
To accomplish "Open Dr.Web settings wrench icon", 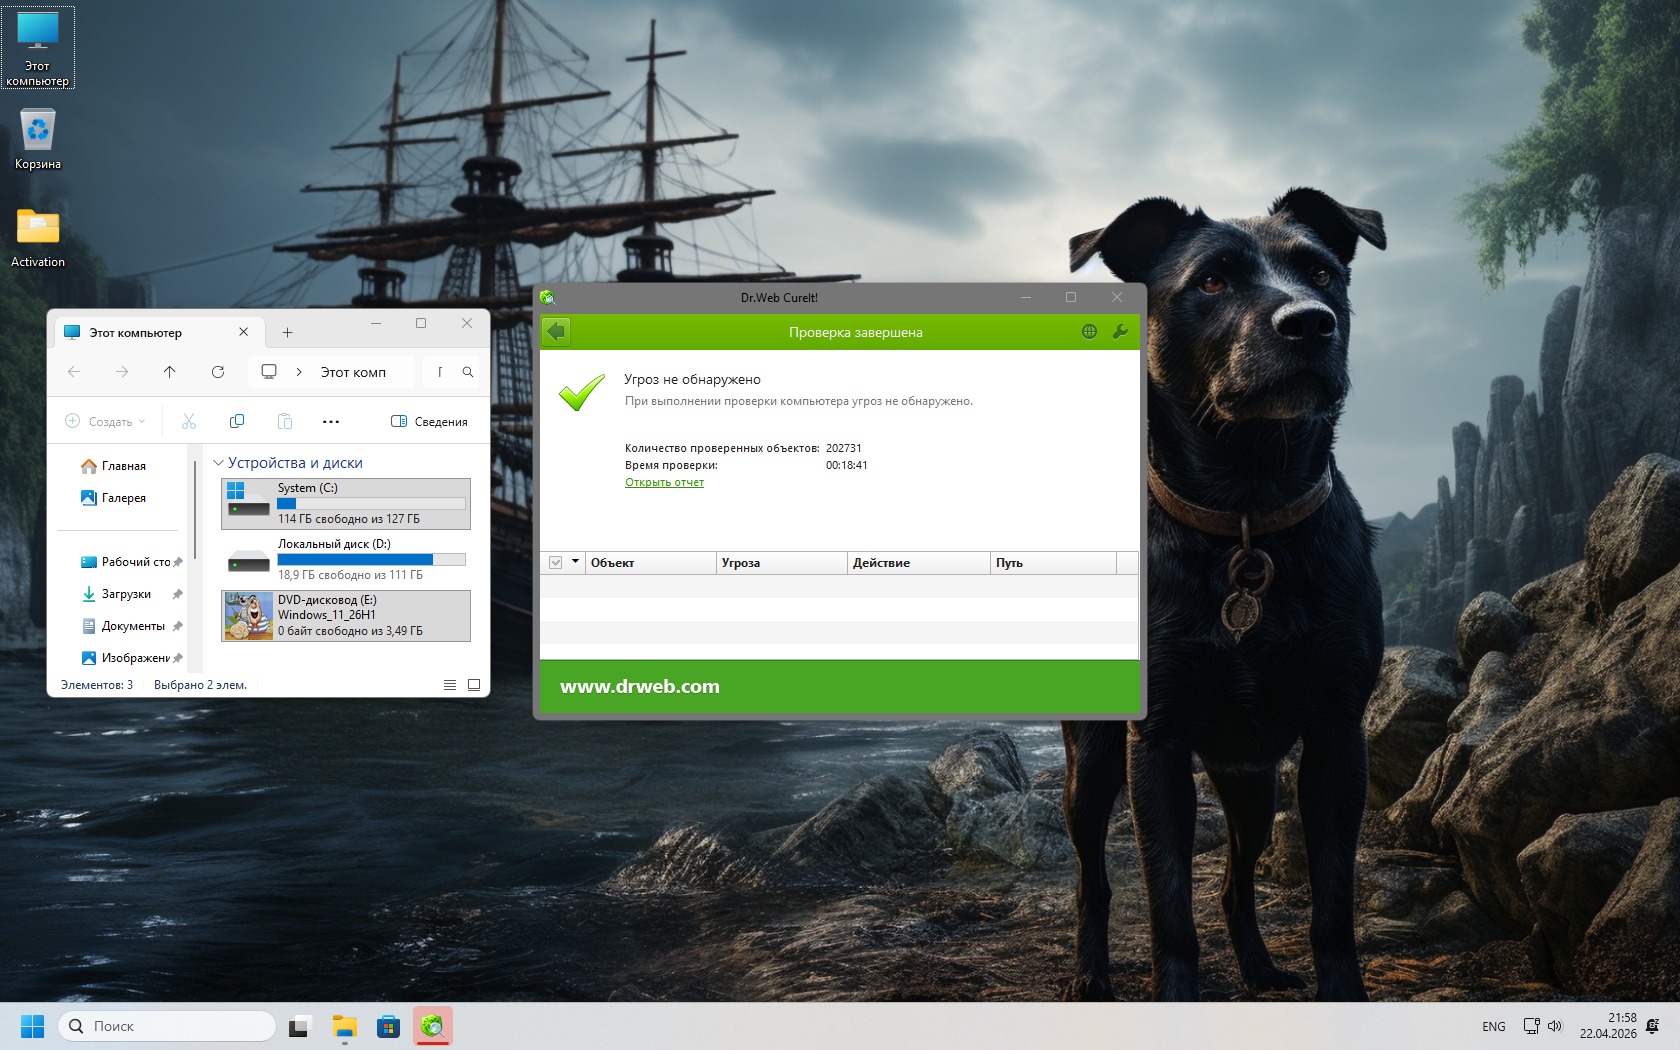I will coord(1120,332).
